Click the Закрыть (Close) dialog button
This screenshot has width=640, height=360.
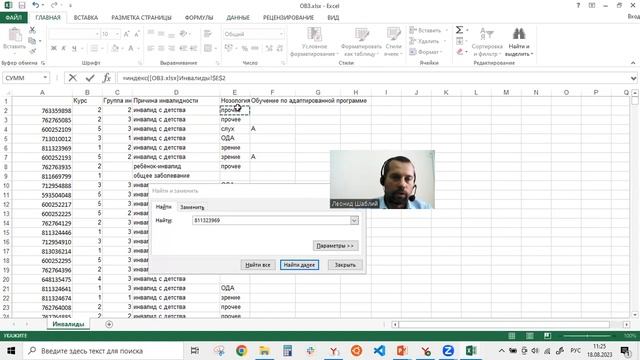(x=345, y=265)
